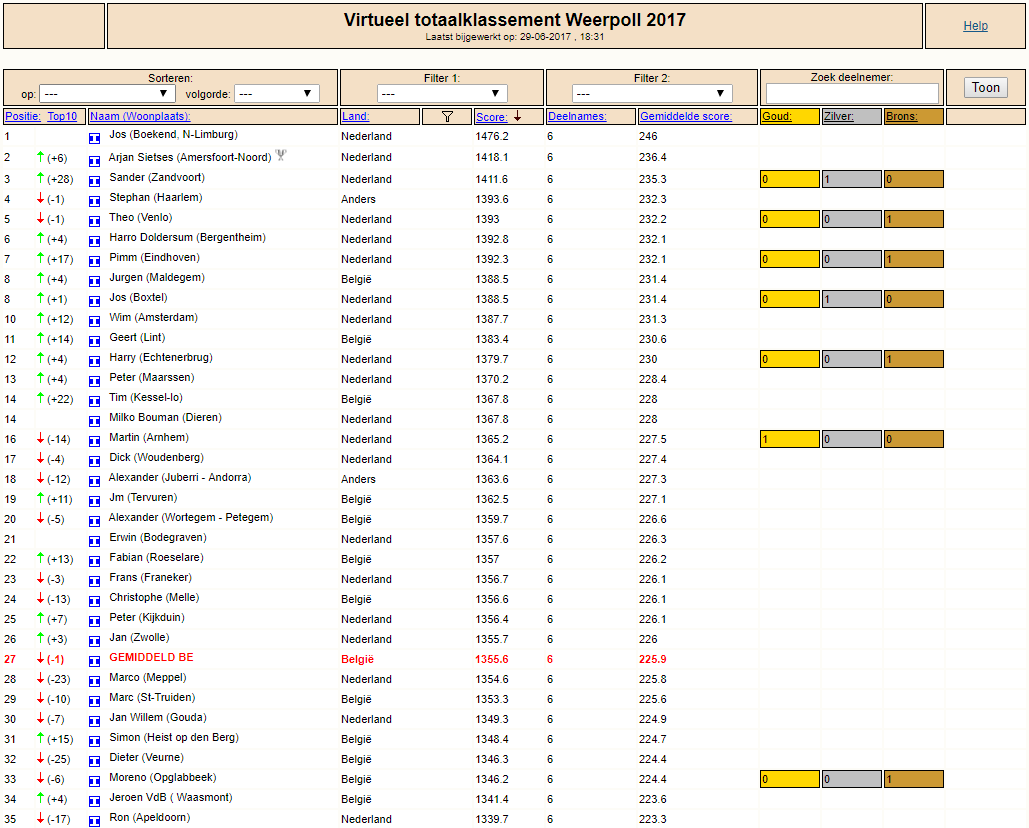Click the Goud column header
This screenshot has height=828, width=1029.
(776, 116)
